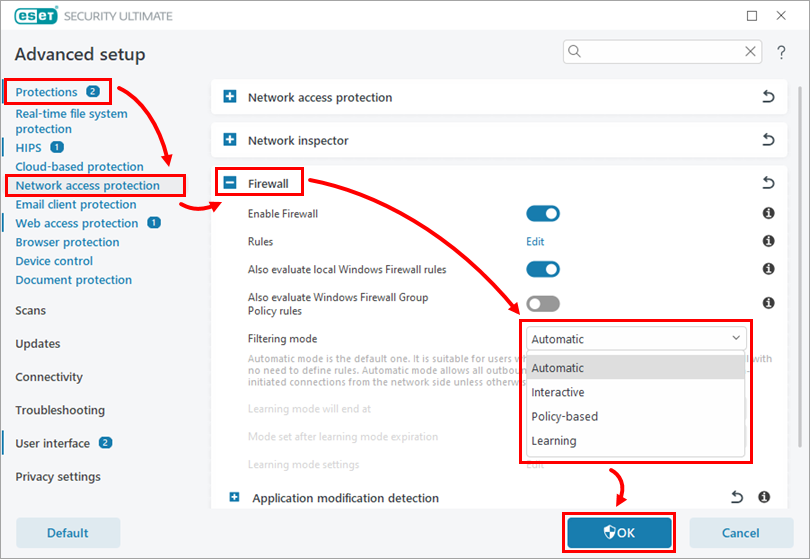The image size is (810, 559).
Task: Select Learning mode from dropdown list
Action: [554, 441]
